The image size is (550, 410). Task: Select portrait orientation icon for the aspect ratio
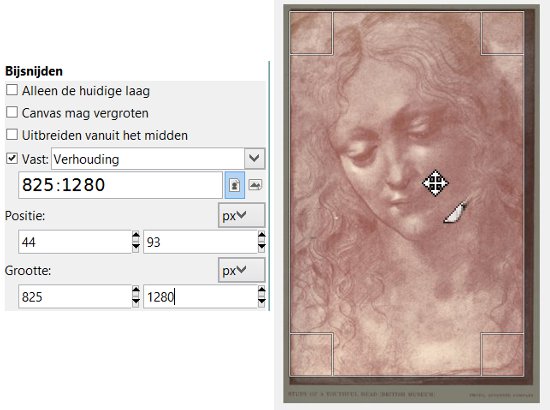click(235, 185)
